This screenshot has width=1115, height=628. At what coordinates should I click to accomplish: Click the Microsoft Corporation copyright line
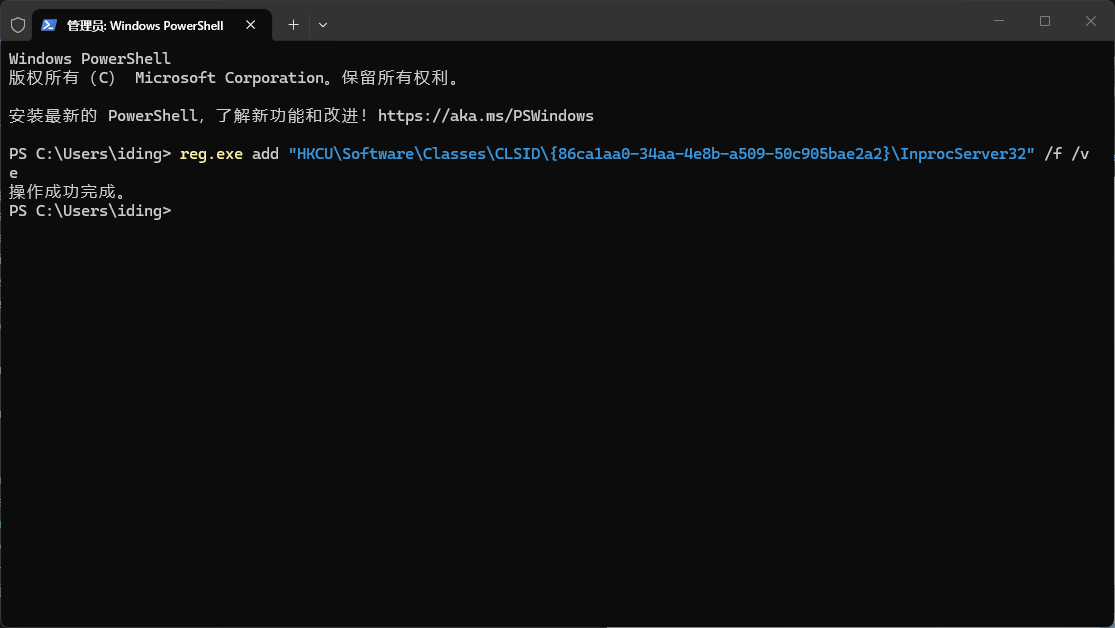coord(233,78)
